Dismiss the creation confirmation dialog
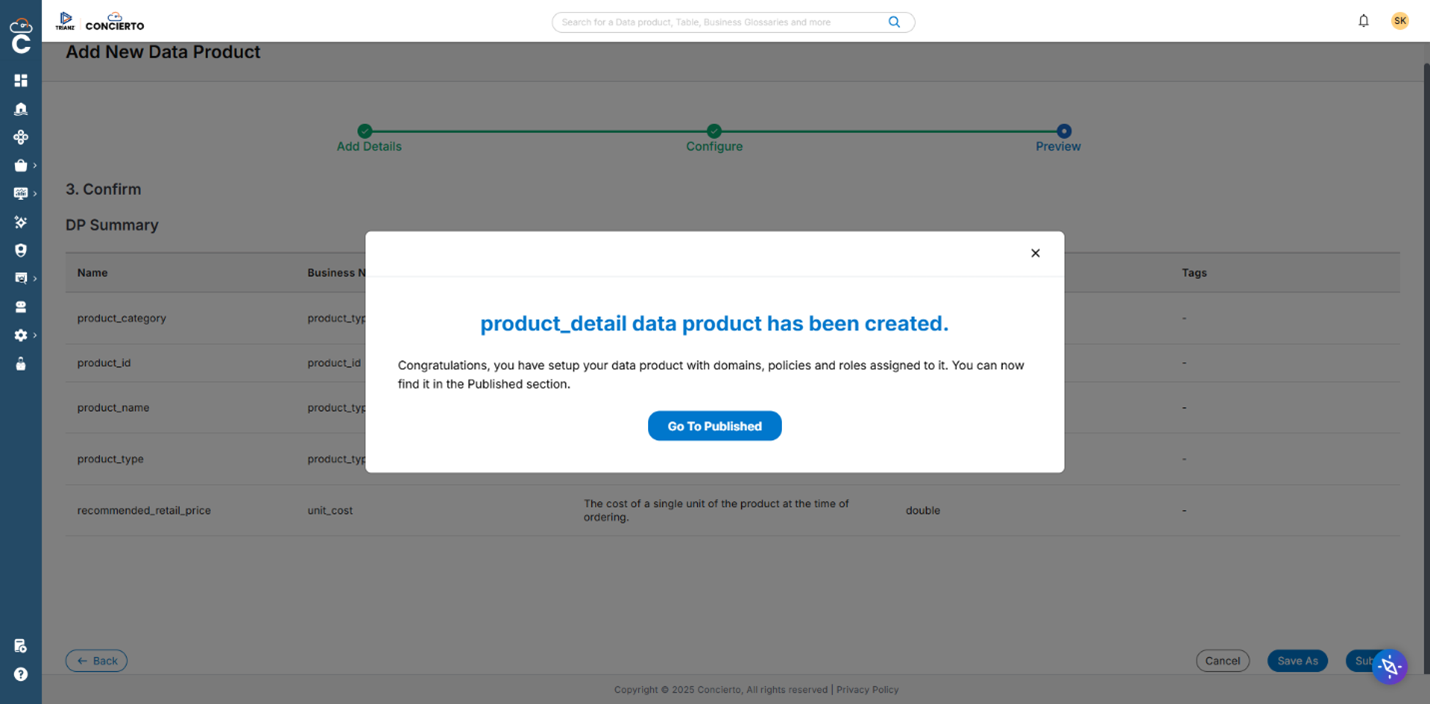The height and width of the screenshot is (704, 1430). (x=1035, y=253)
